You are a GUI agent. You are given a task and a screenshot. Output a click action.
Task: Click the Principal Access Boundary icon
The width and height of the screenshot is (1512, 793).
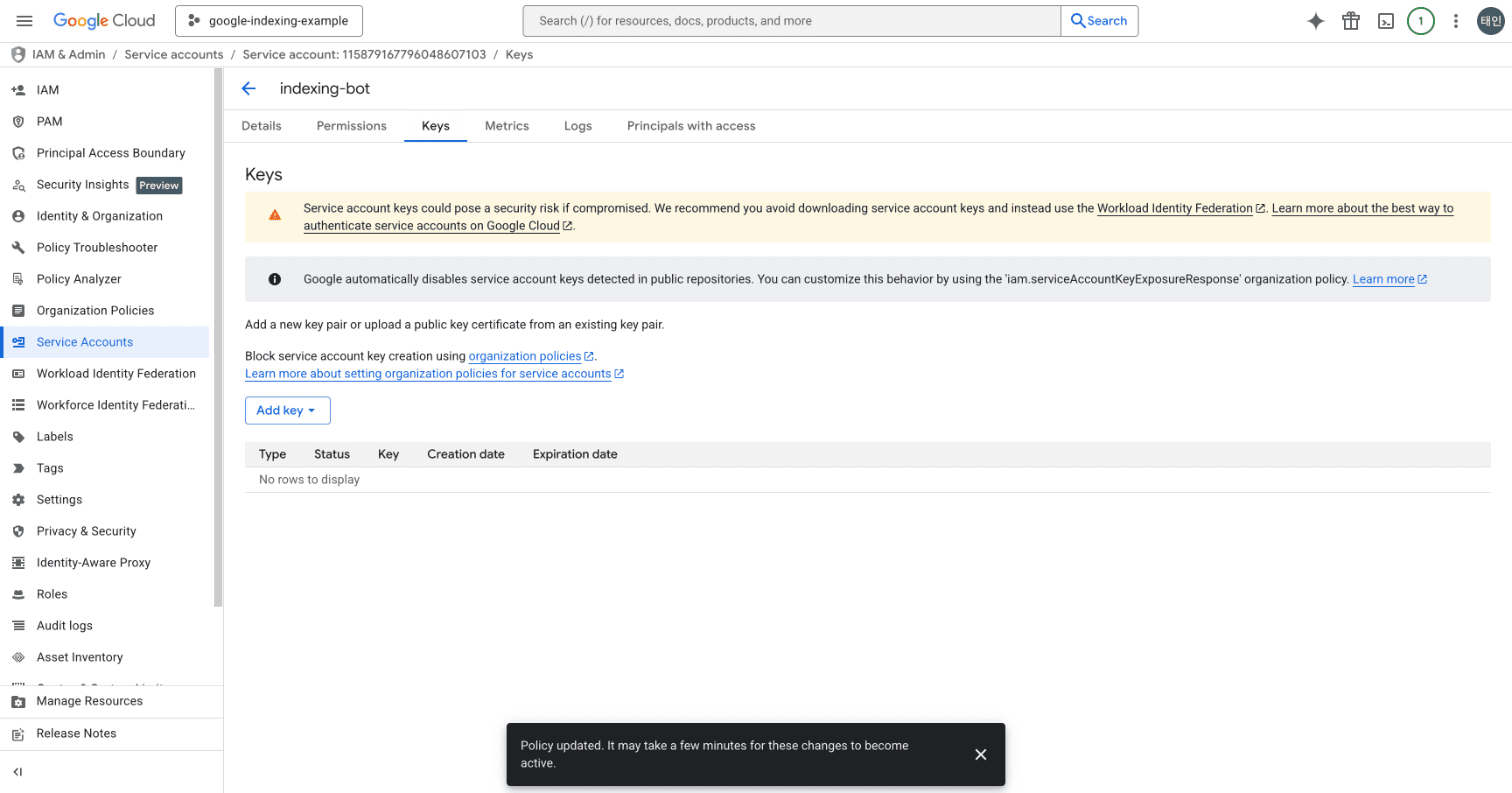pyautogui.click(x=18, y=153)
